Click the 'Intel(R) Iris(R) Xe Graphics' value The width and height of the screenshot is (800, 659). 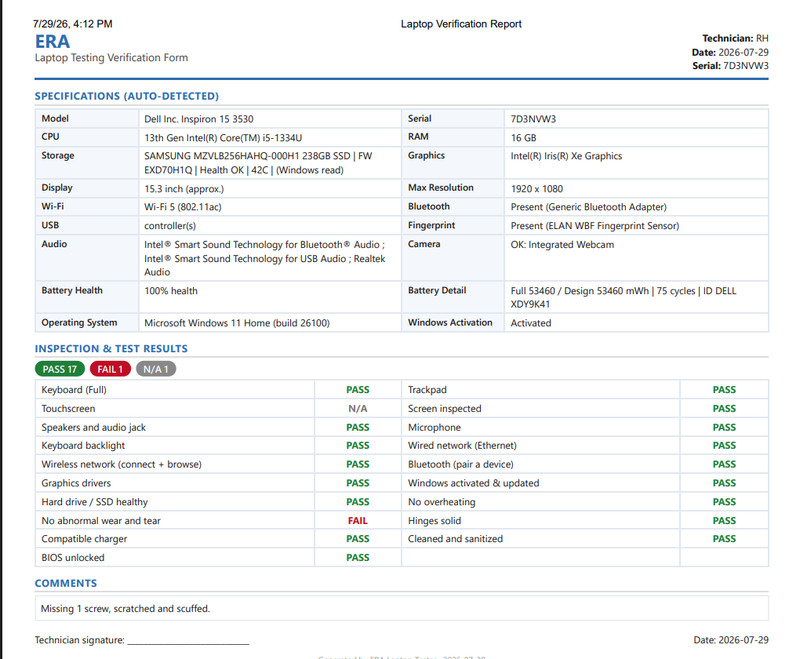pyautogui.click(x=566, y=156)
